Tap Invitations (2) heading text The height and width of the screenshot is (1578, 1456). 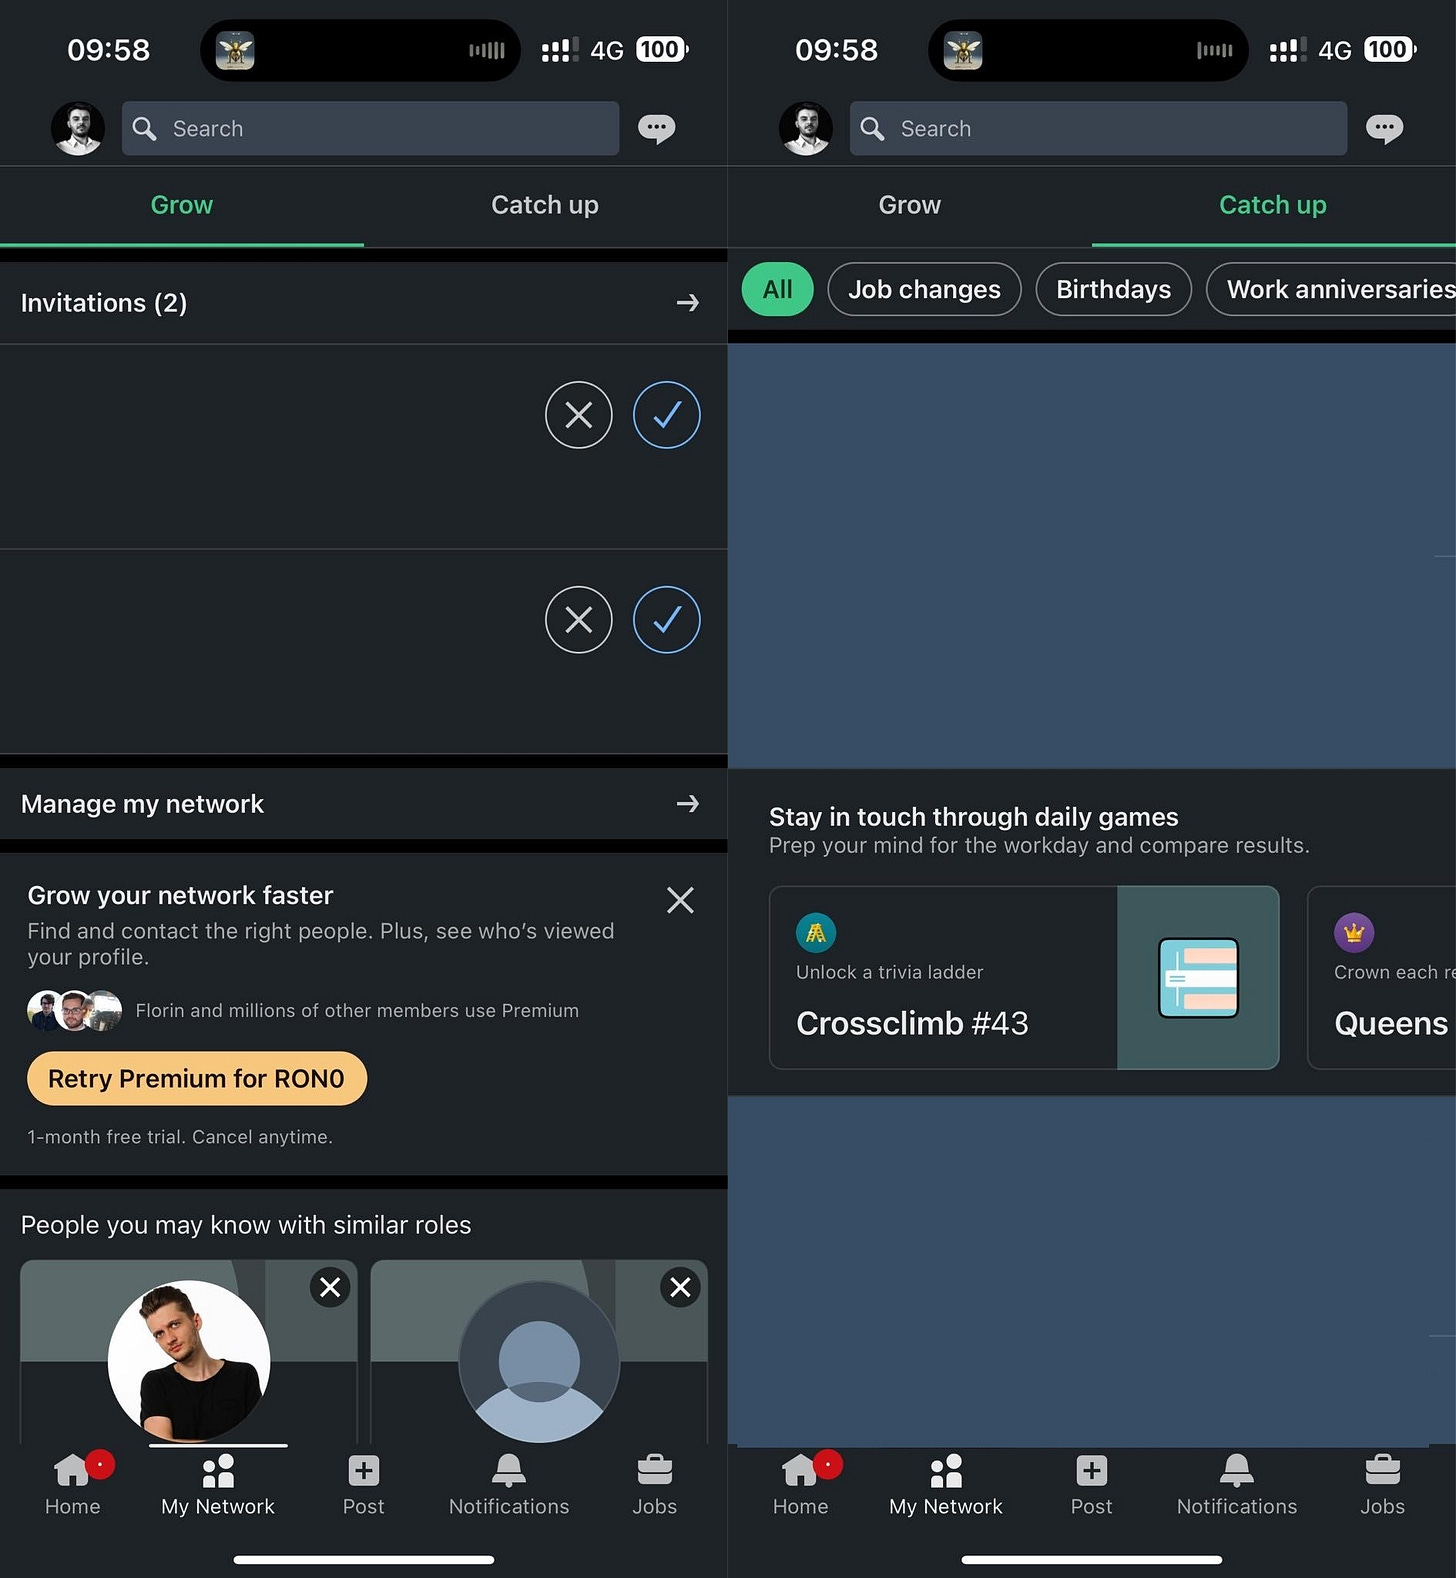pyautogui.click(x=104, y=303)
